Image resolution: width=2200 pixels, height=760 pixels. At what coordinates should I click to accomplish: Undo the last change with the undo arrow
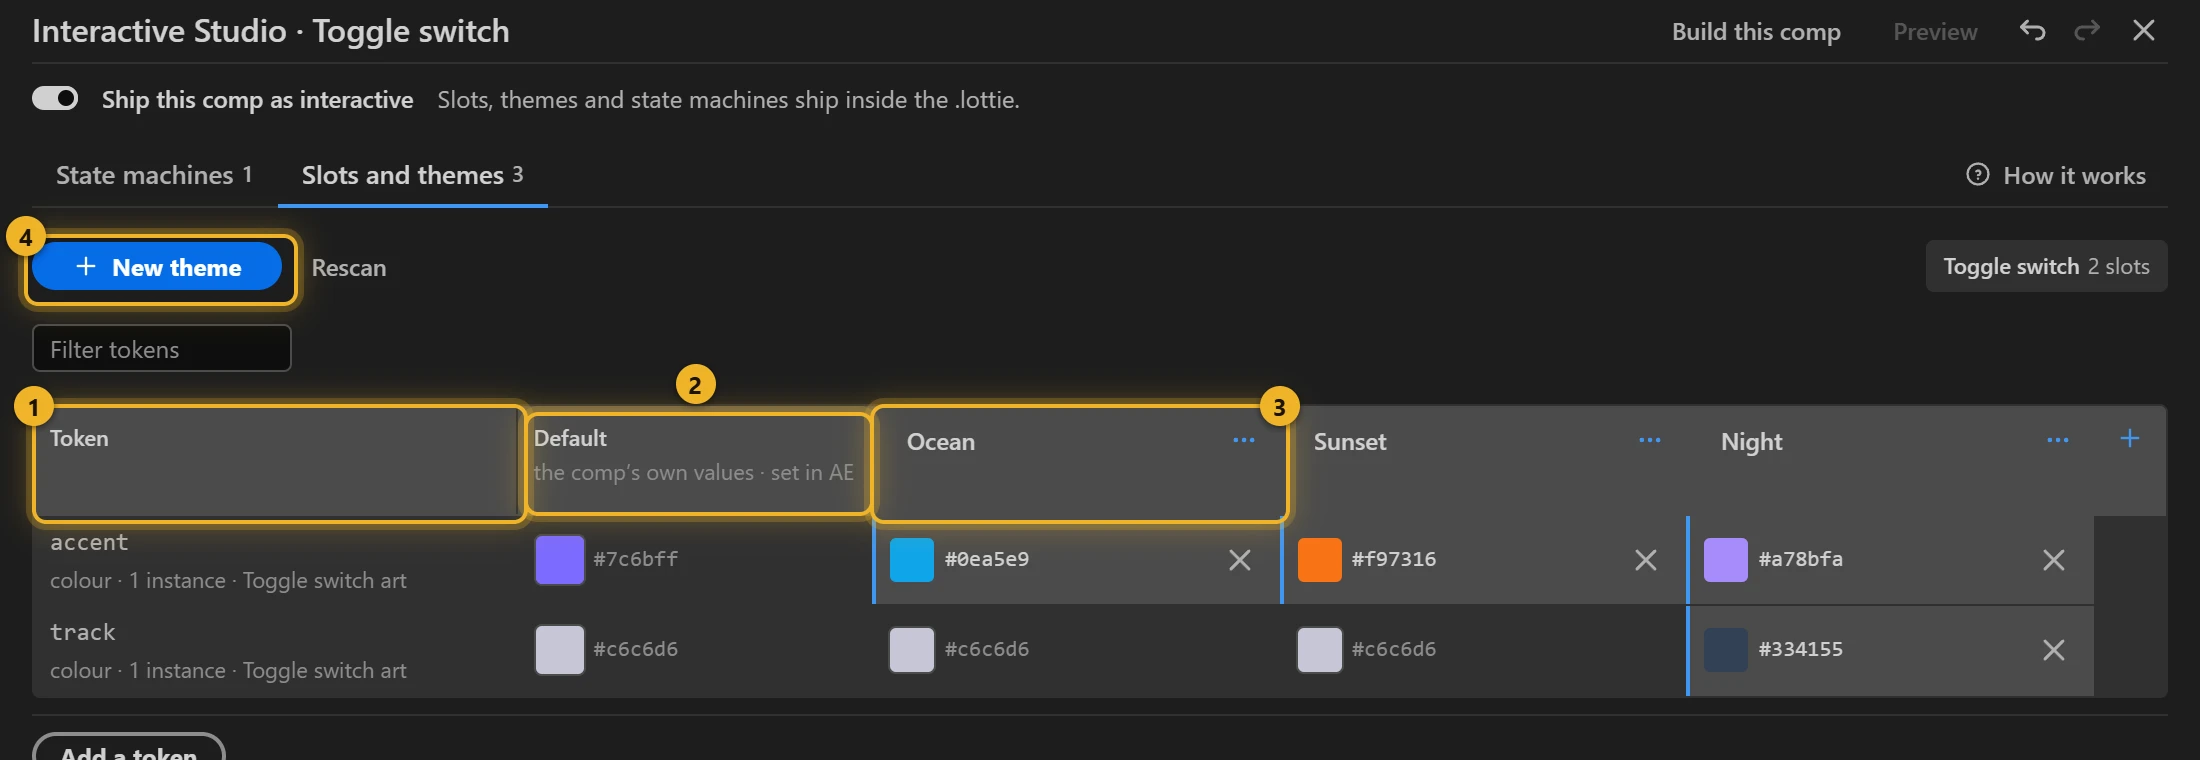coord(2032,31)
